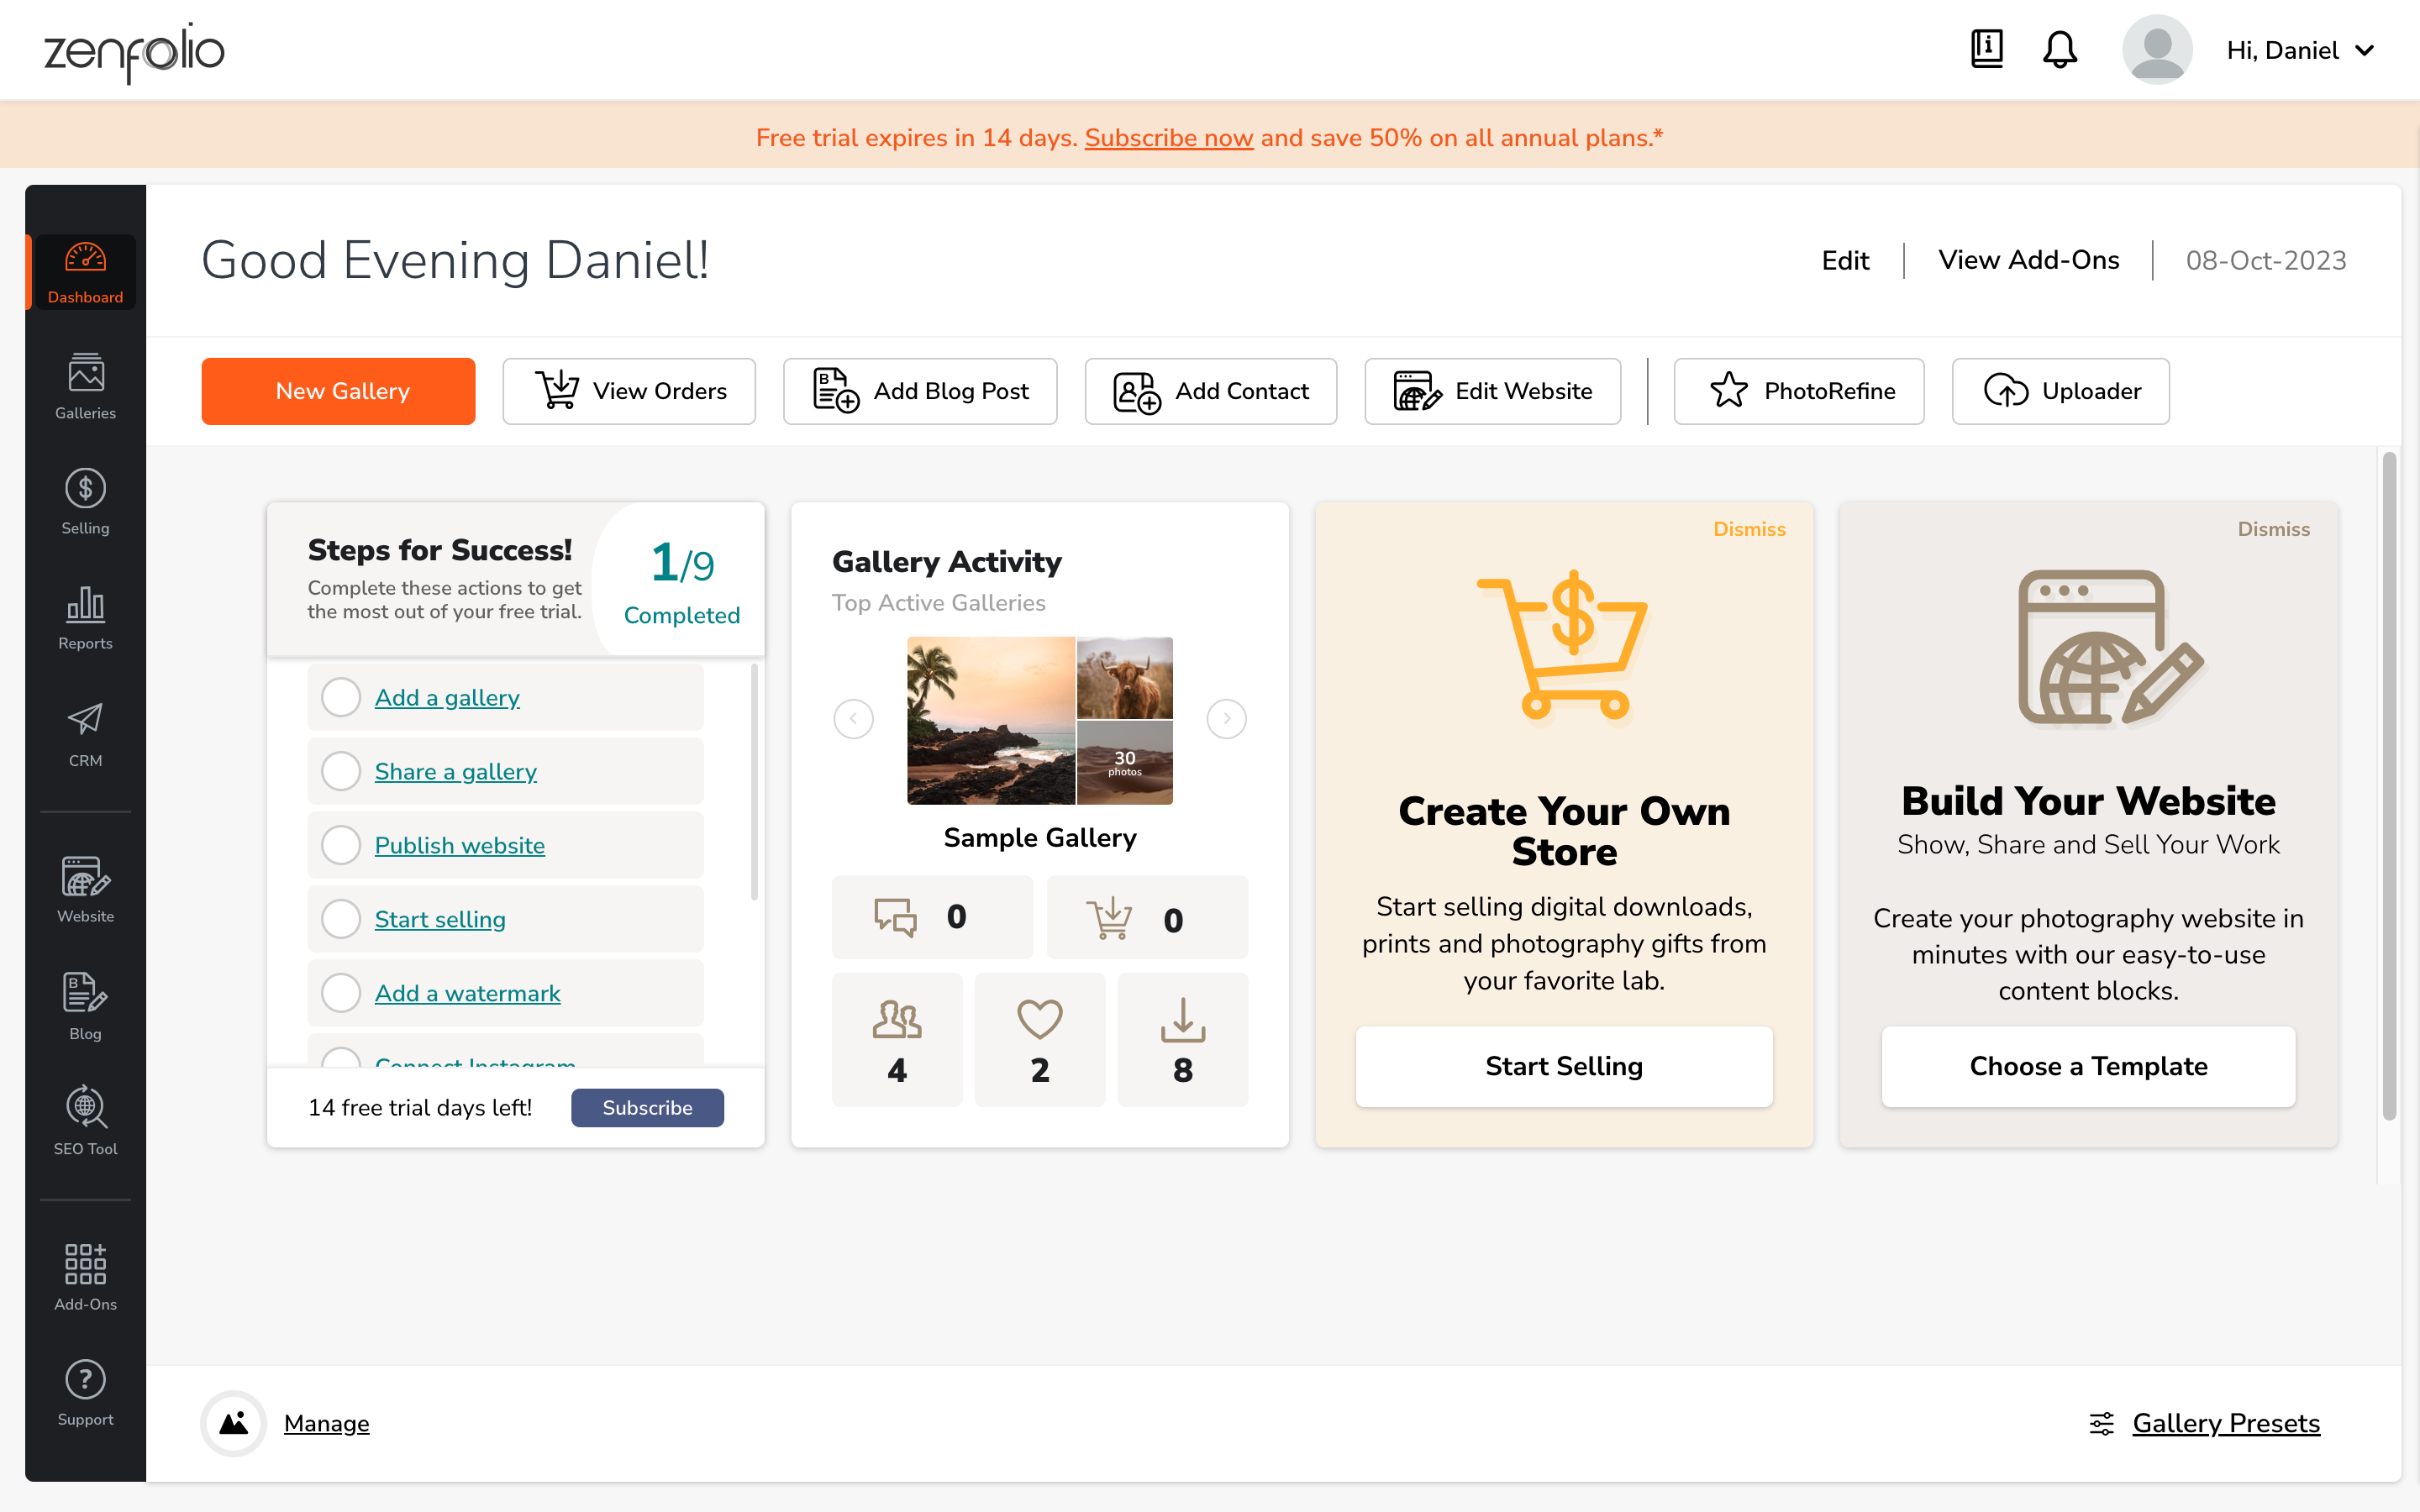Click the Subscribe now link in the banner

click(x=1168, y=137)
